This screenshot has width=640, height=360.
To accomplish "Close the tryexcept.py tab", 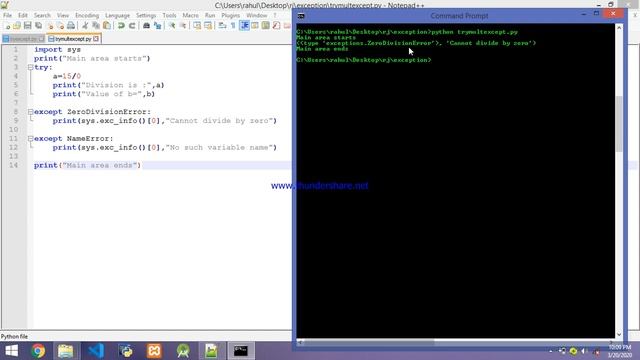I will 41,39.
